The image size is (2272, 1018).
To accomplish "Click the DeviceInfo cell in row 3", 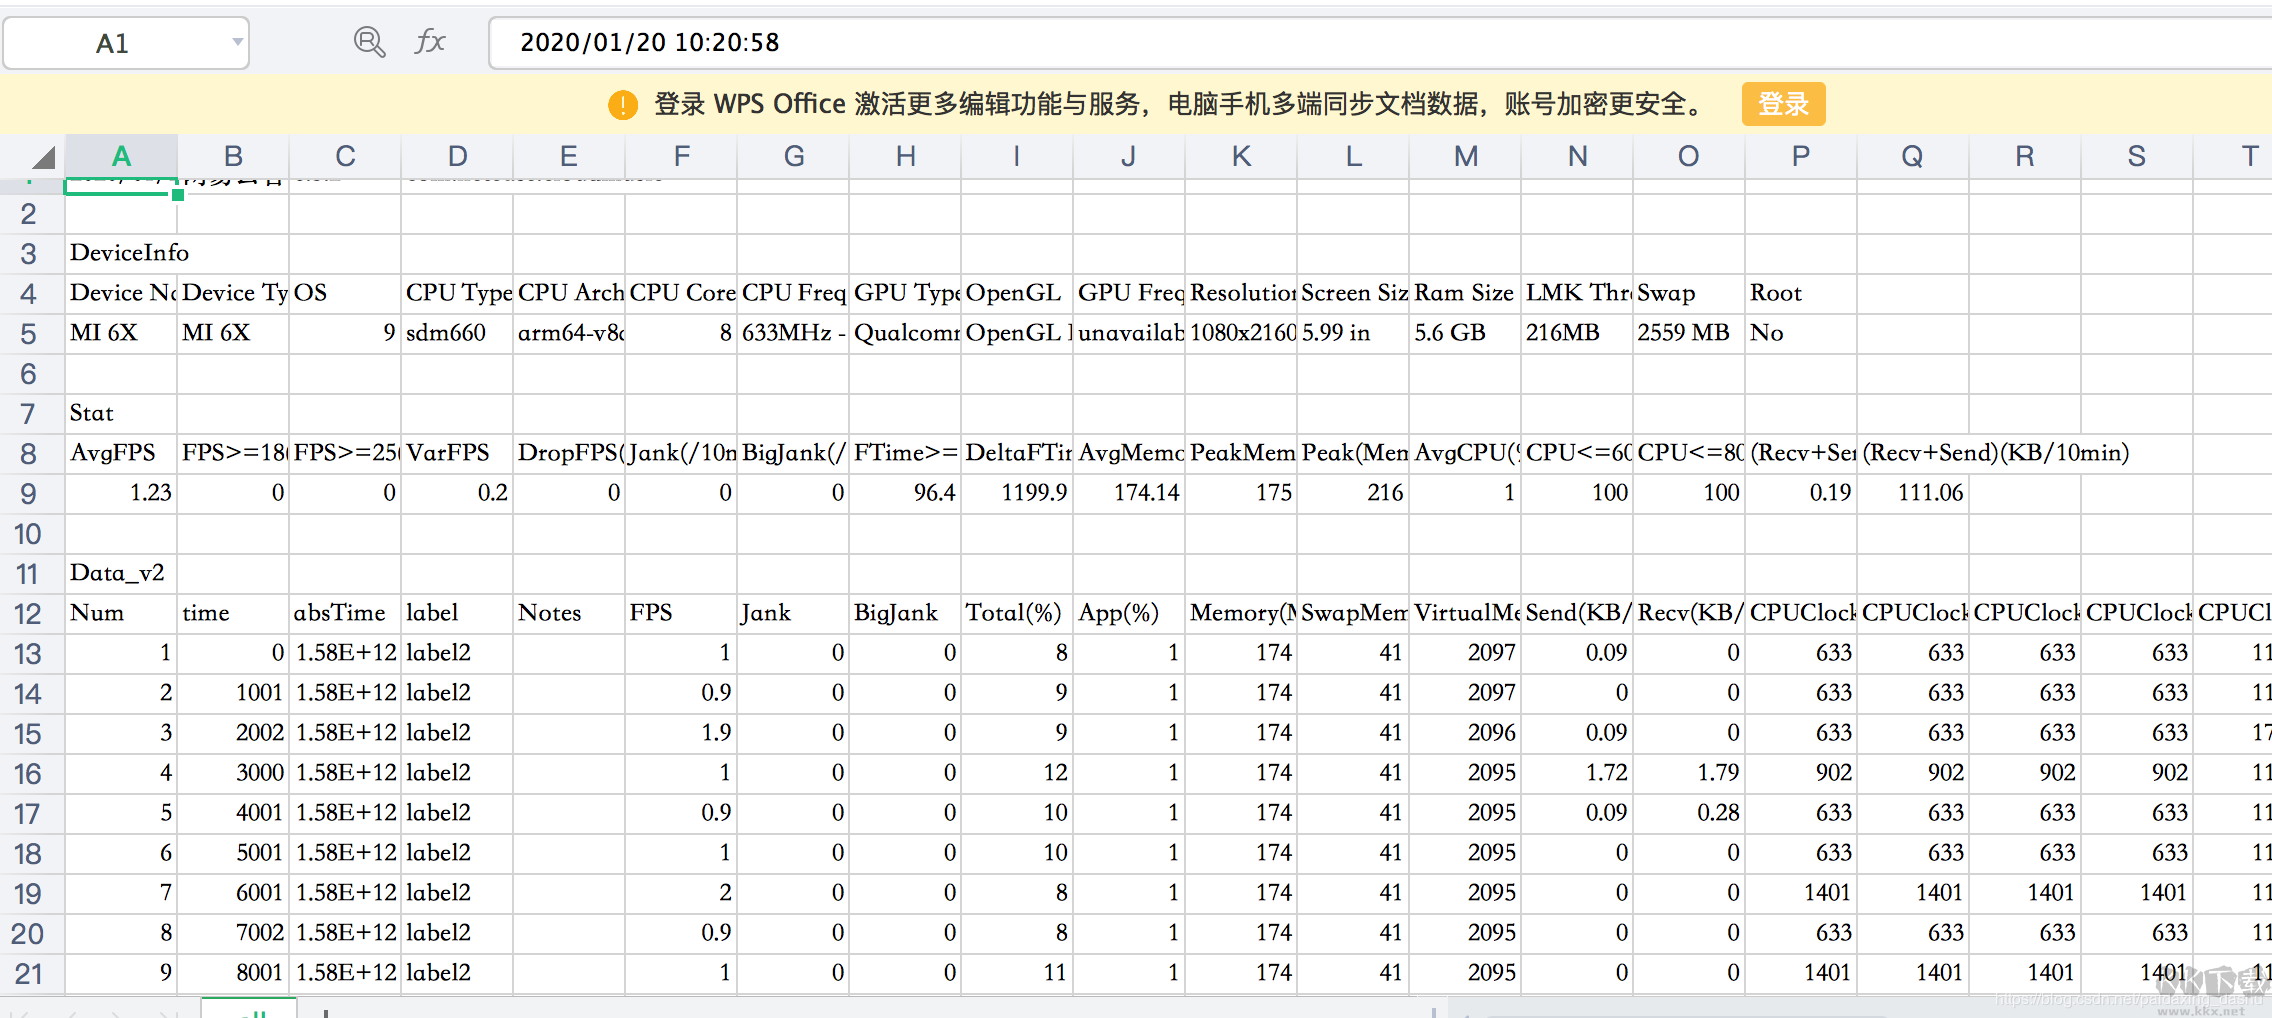I will click(122, 253).
